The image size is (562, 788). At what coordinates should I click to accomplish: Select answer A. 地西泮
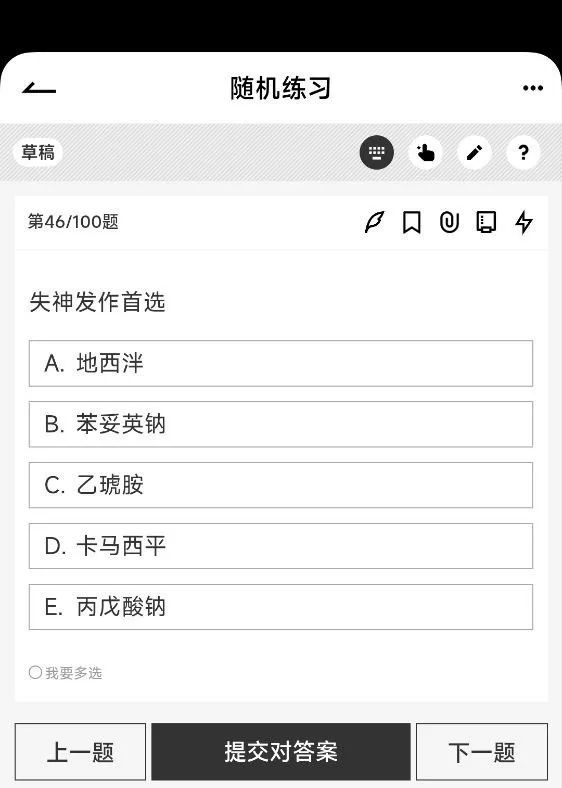pos(280,363)
